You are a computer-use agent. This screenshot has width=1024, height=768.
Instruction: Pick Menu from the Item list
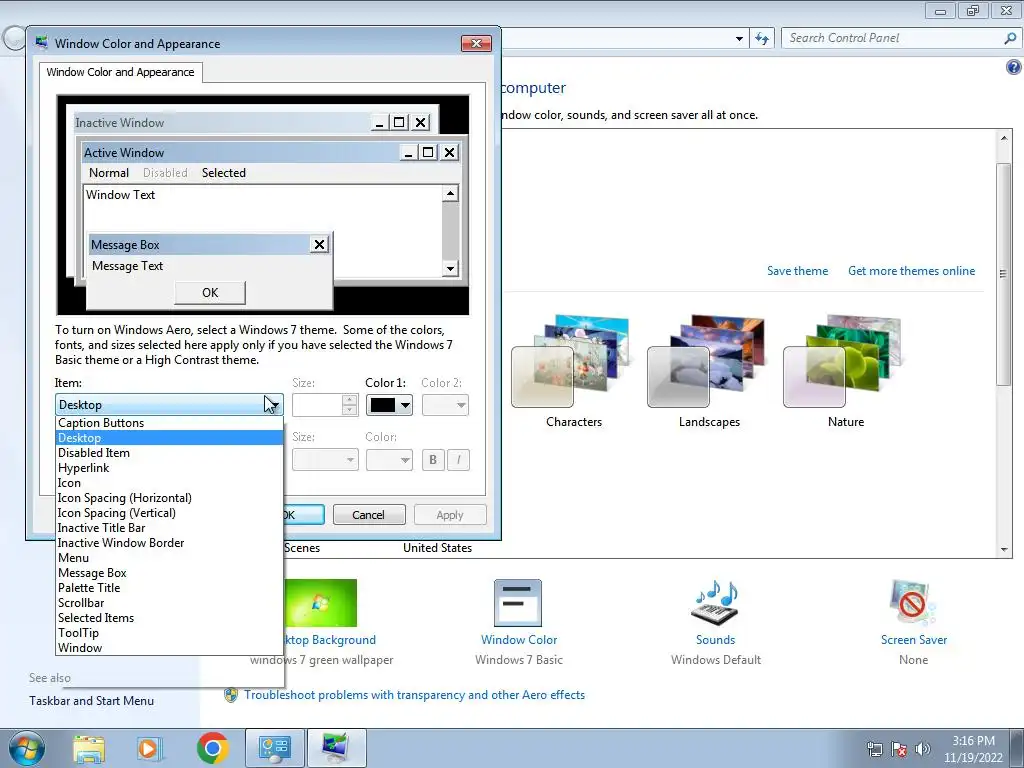coord(169,558)
